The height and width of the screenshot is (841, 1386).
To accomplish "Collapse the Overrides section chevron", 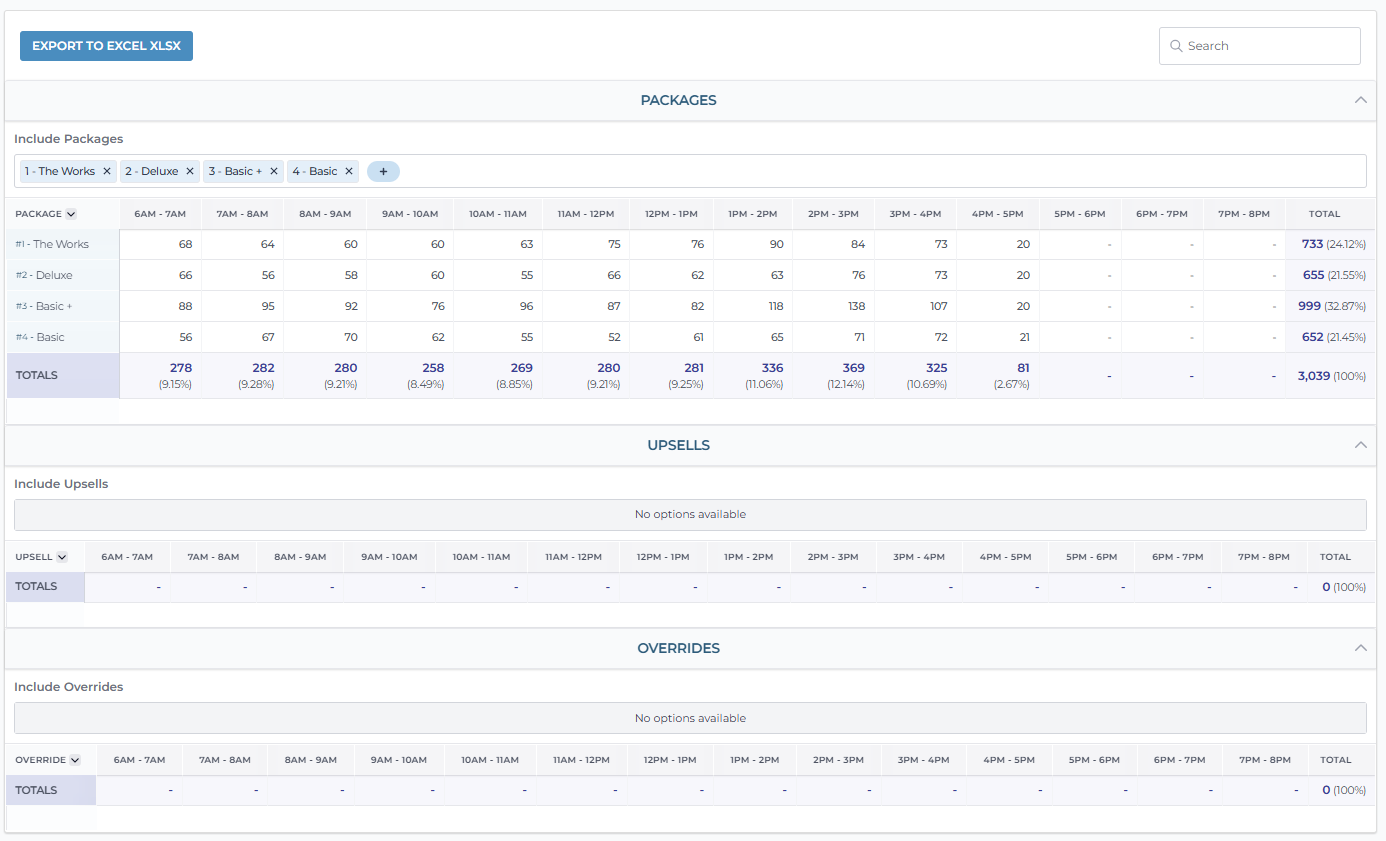I will coord(1360,648).
